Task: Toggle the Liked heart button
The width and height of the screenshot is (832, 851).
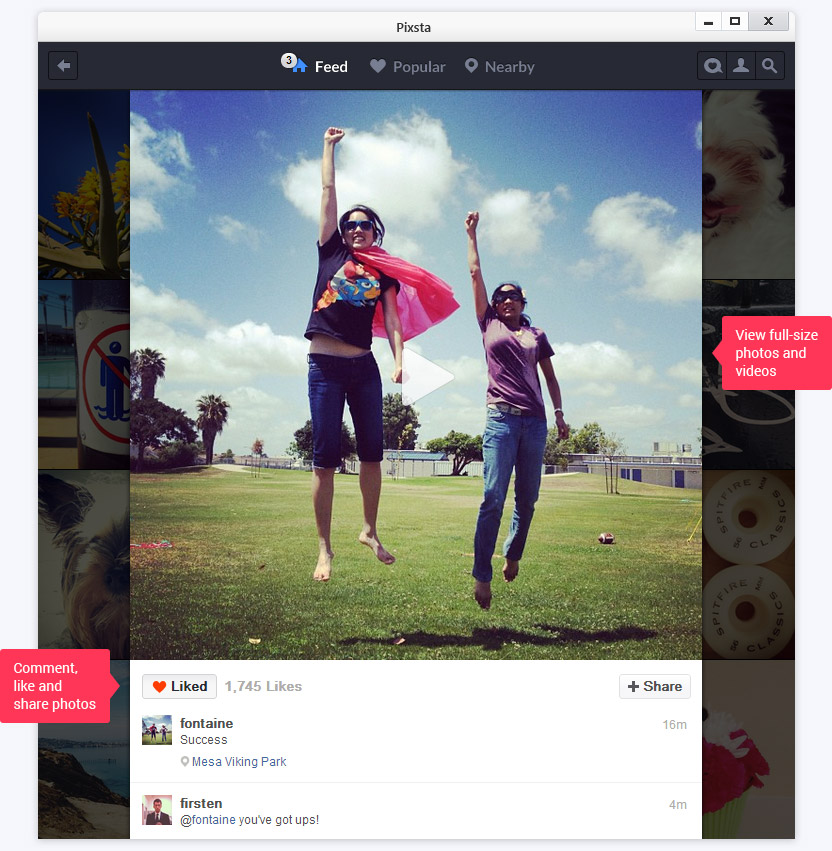Action: (180, 686)
